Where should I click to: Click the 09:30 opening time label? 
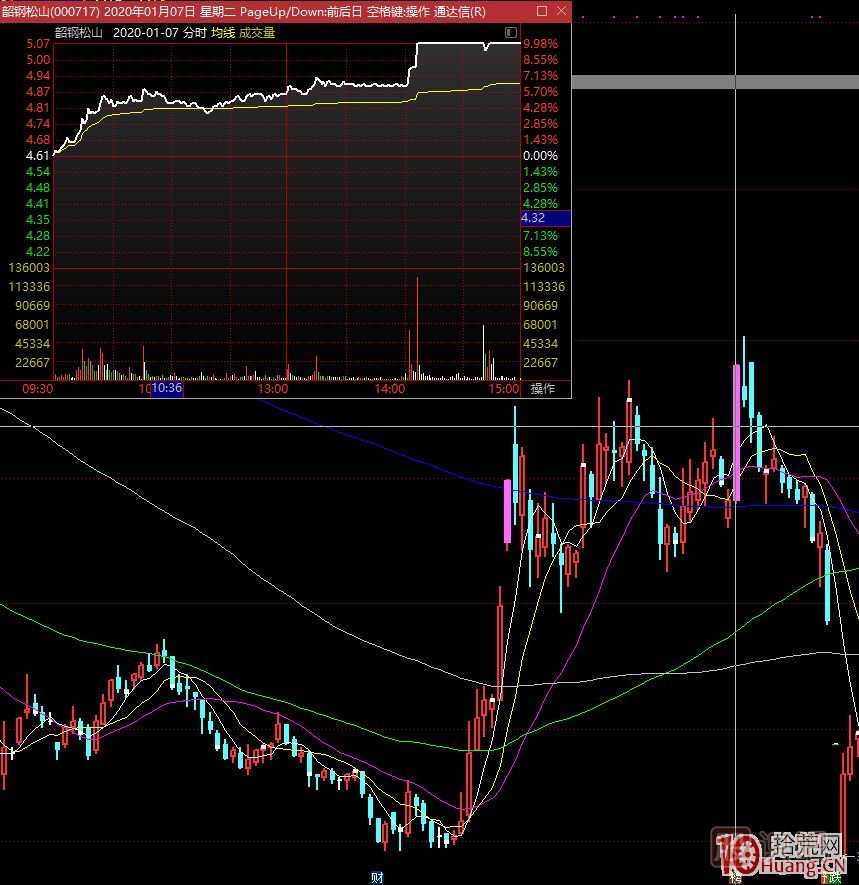click(x=37, y=389)
